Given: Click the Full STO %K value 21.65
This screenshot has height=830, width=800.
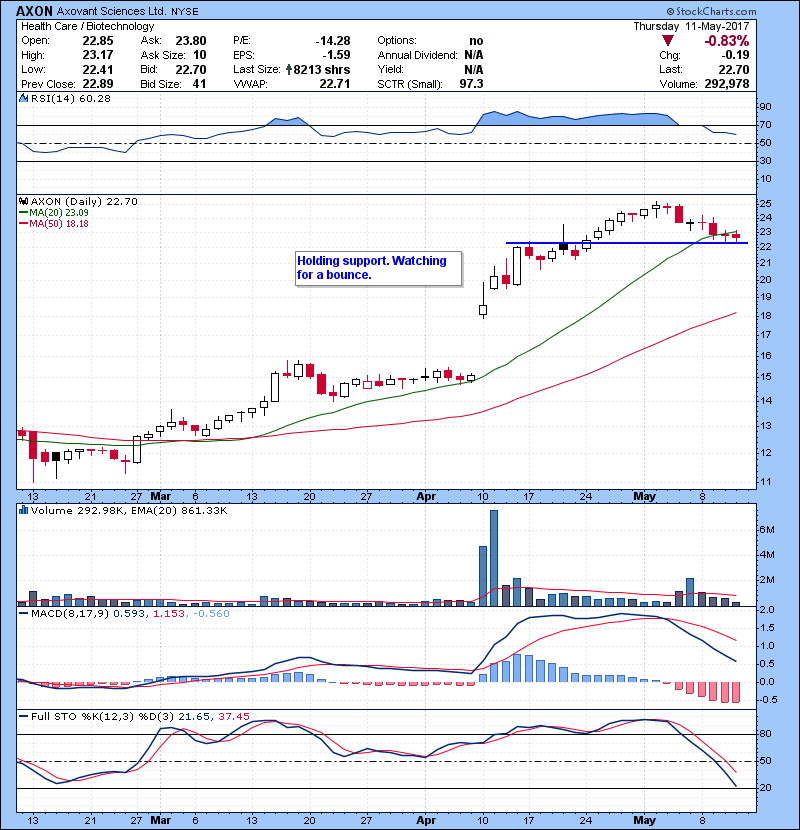Looking at the screenshot, I should point(193,717).
